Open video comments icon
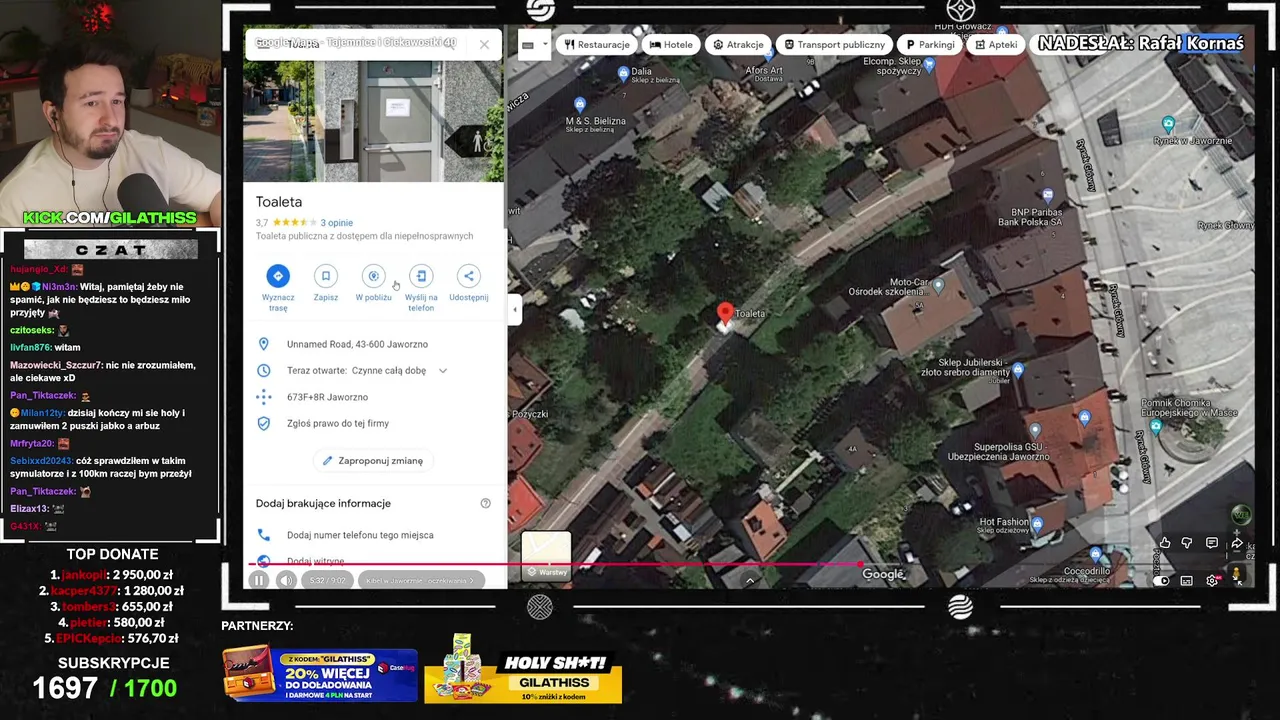 coord(1212,543)
